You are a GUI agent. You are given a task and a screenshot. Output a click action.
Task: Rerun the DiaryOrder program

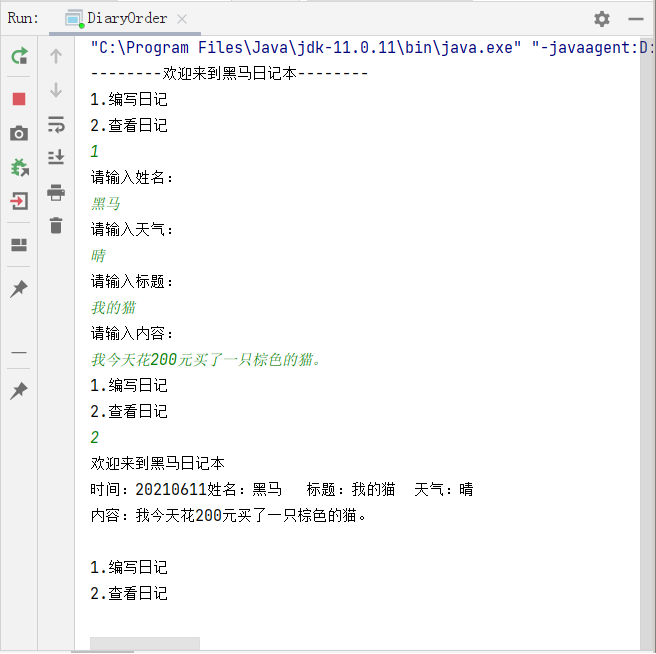click(x=19, y=57)
